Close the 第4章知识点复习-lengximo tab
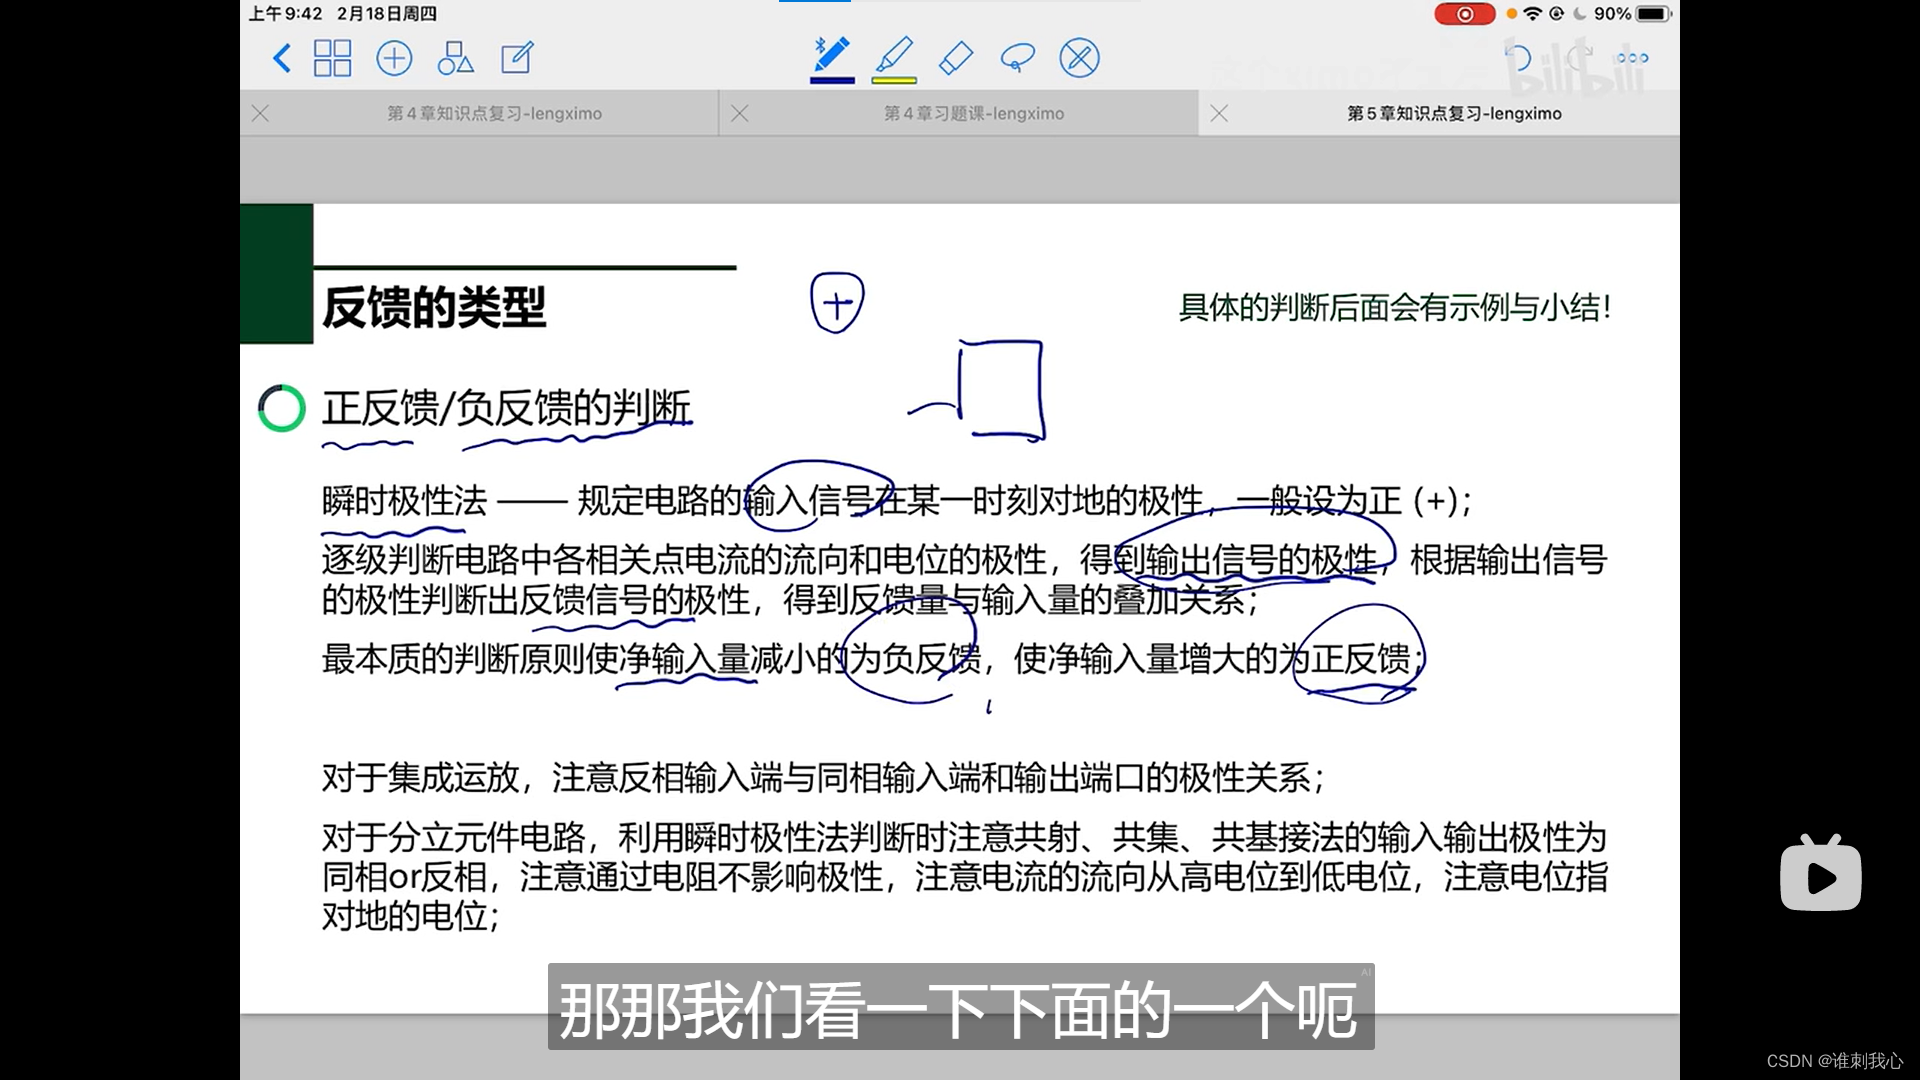 261,114
